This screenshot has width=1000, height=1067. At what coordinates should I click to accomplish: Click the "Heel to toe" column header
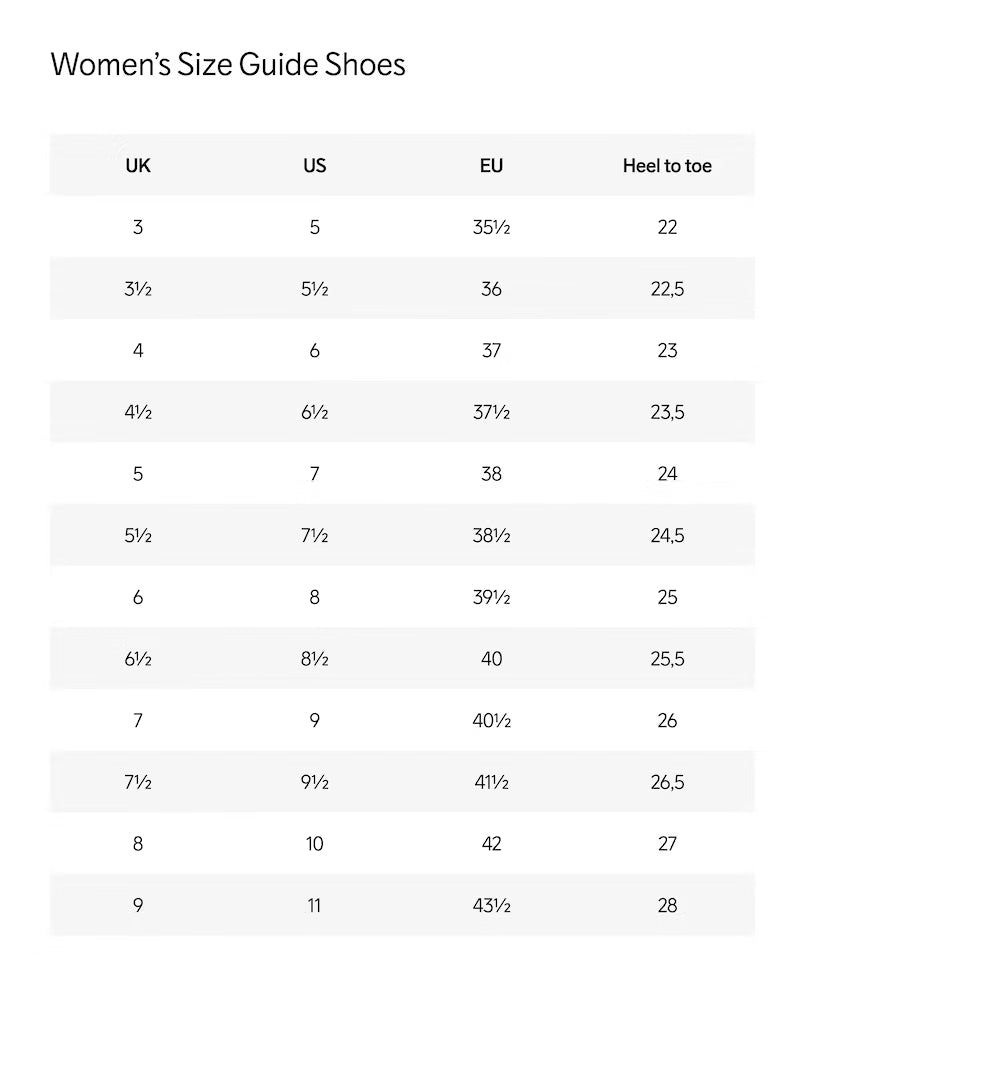click(x=667, y=166)
